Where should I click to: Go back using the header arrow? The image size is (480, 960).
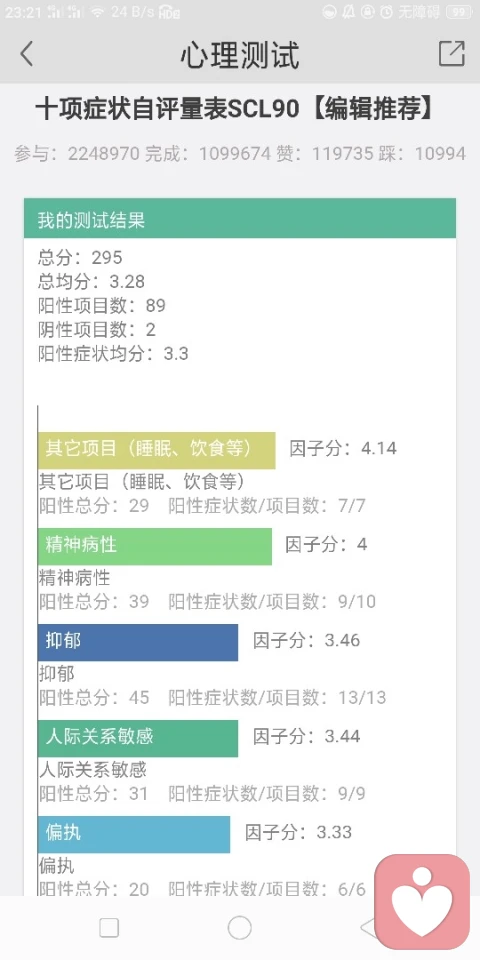(x=26, y=54)
